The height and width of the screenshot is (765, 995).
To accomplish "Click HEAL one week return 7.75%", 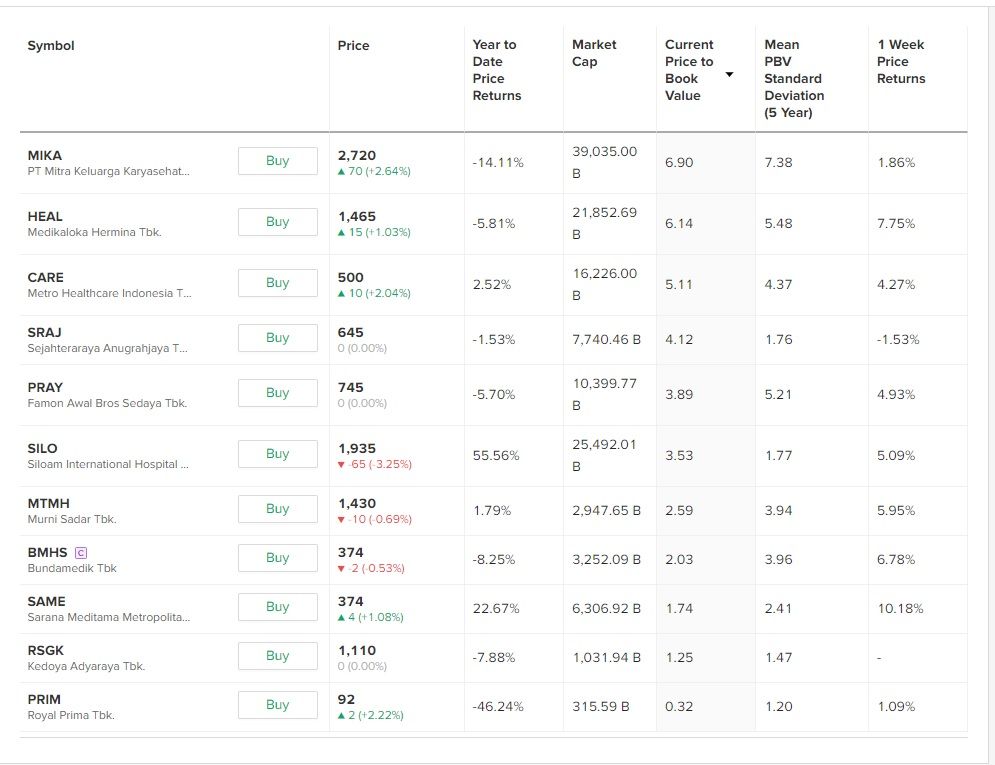I will click(x=896, y=223).
